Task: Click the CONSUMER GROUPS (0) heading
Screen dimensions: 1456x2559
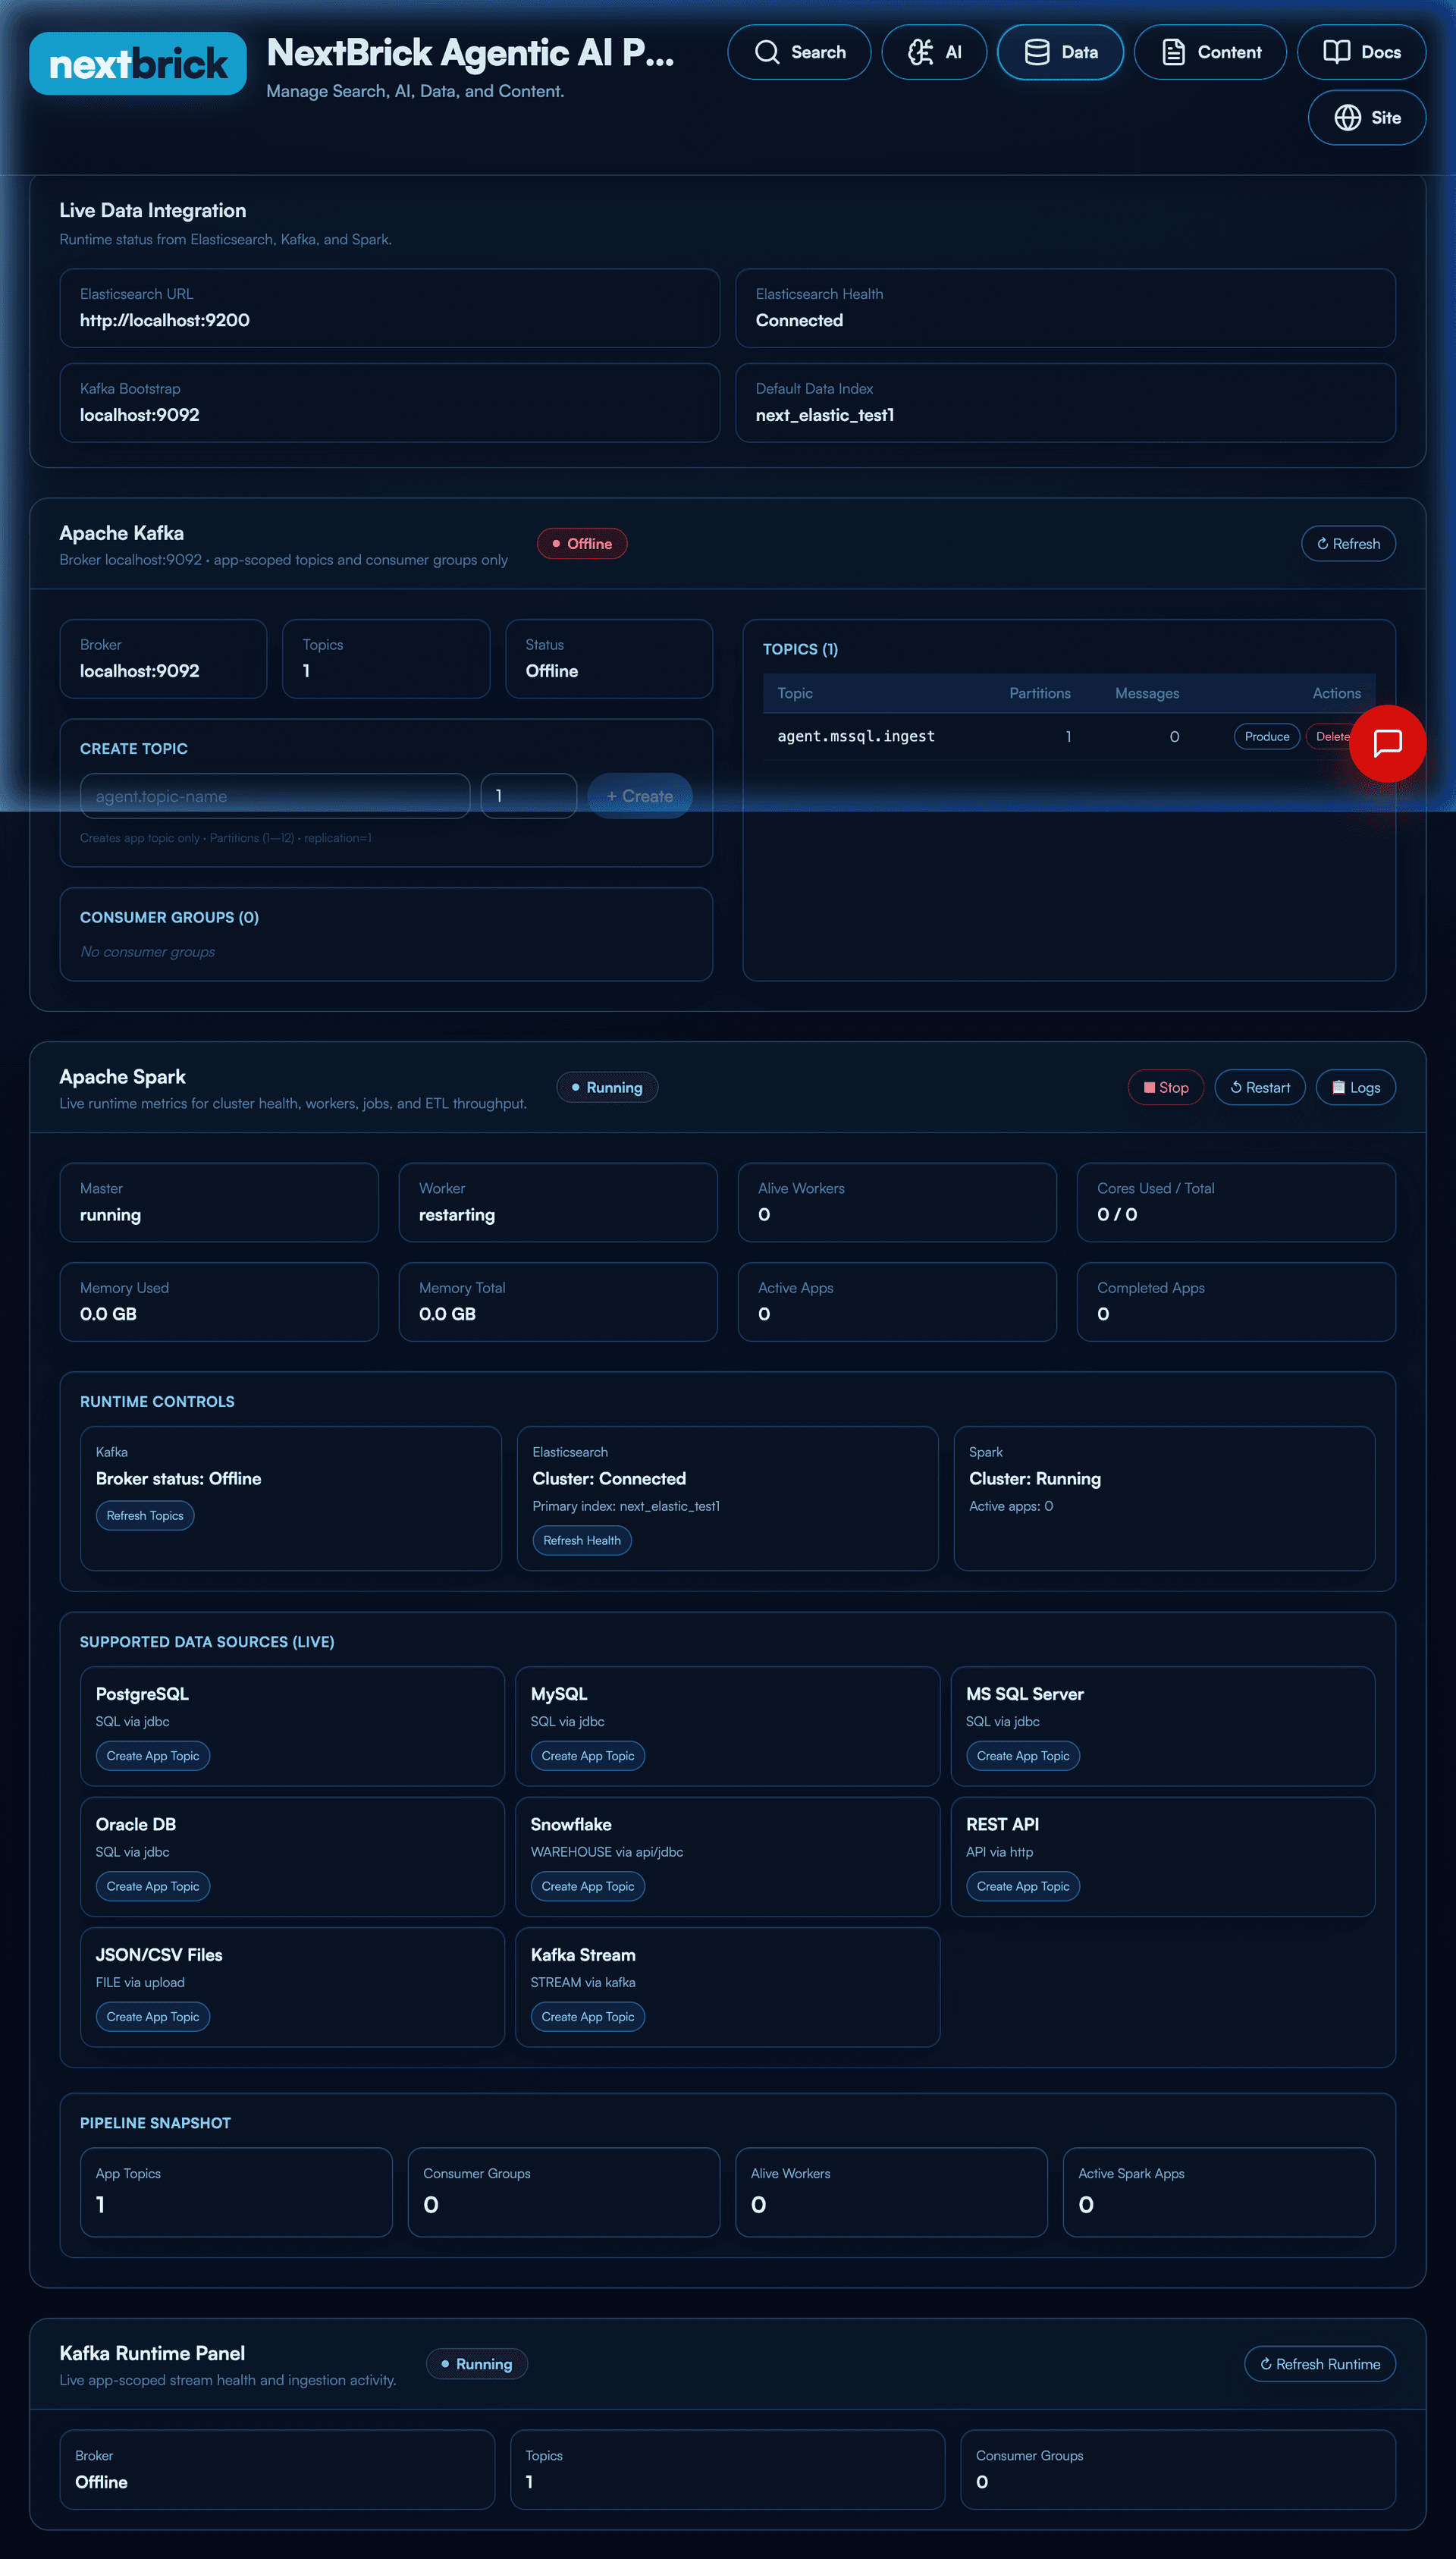Action: point(169,918)
